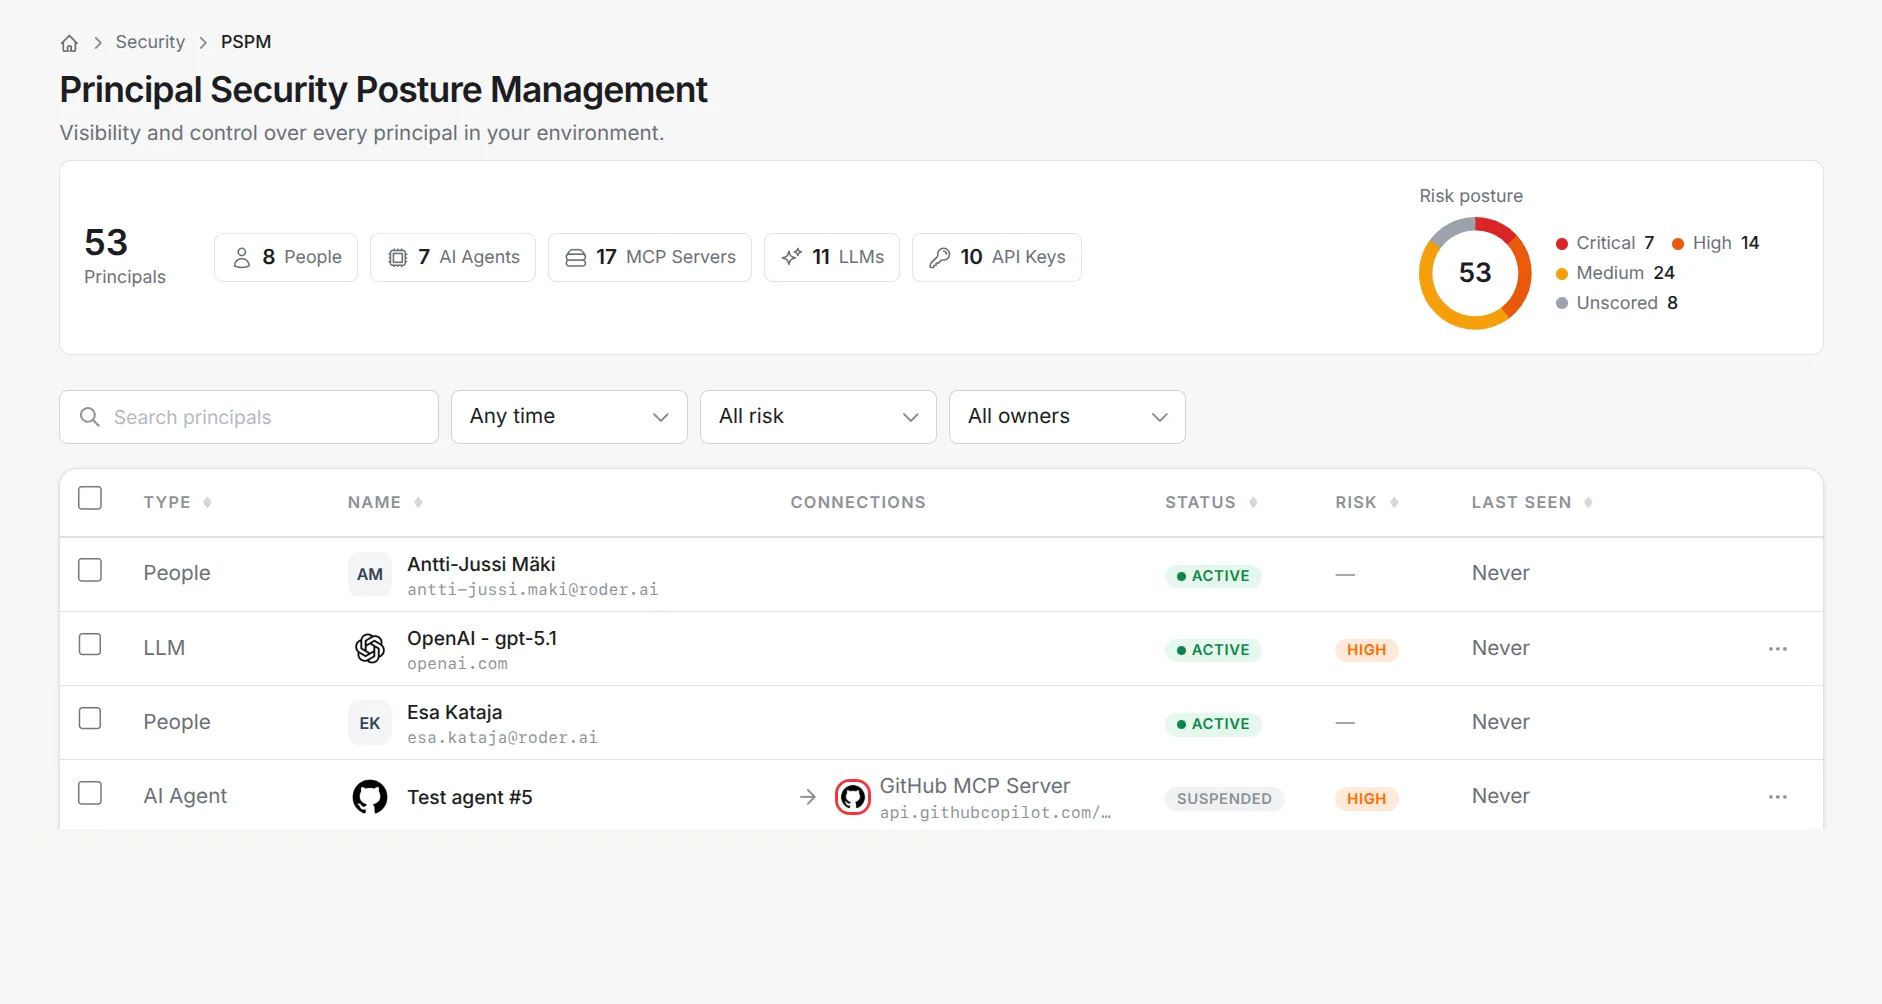This screenshot has width=1882, height=1004.
Task: Select the High orange legend dot
Action: coord(1678,244)
